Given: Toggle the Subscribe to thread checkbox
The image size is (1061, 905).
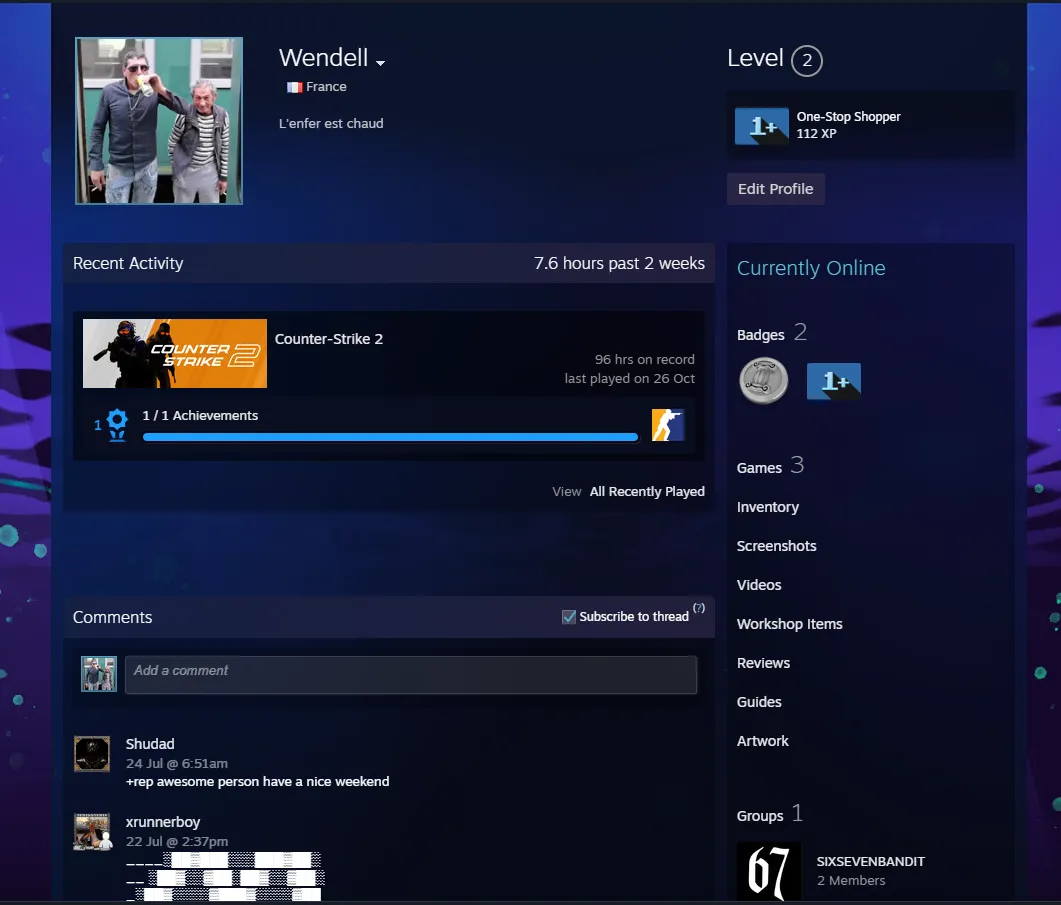Looking at the screenshot, I should click(568, 617).
